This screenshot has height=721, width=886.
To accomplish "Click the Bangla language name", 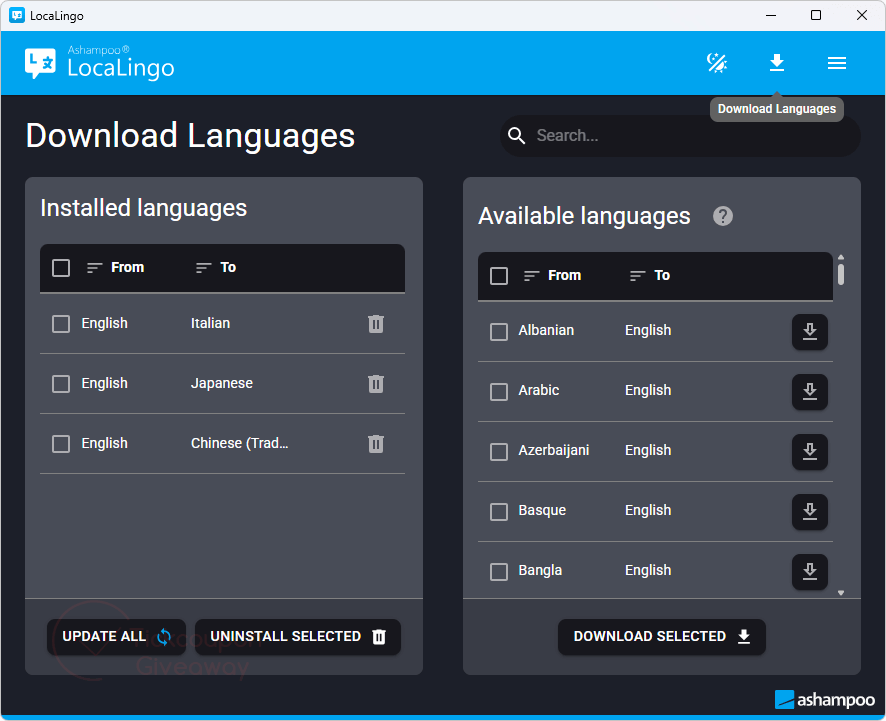I will (x=540, y=570).
